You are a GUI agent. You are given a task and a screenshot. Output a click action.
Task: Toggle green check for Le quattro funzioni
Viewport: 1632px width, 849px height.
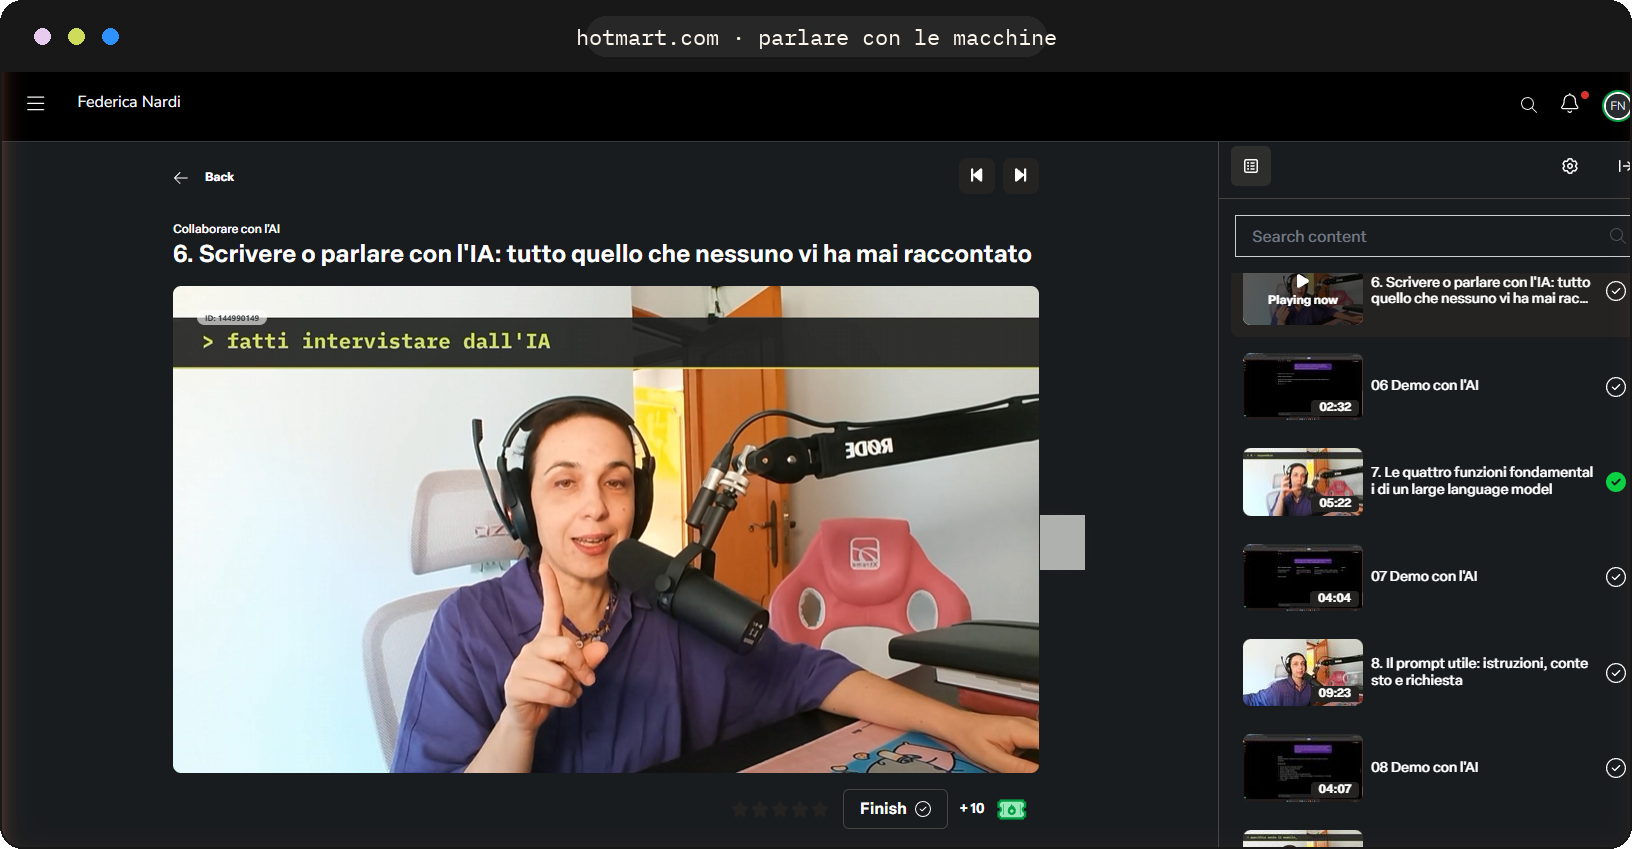pyautogui.click(x=1616, y=482)
